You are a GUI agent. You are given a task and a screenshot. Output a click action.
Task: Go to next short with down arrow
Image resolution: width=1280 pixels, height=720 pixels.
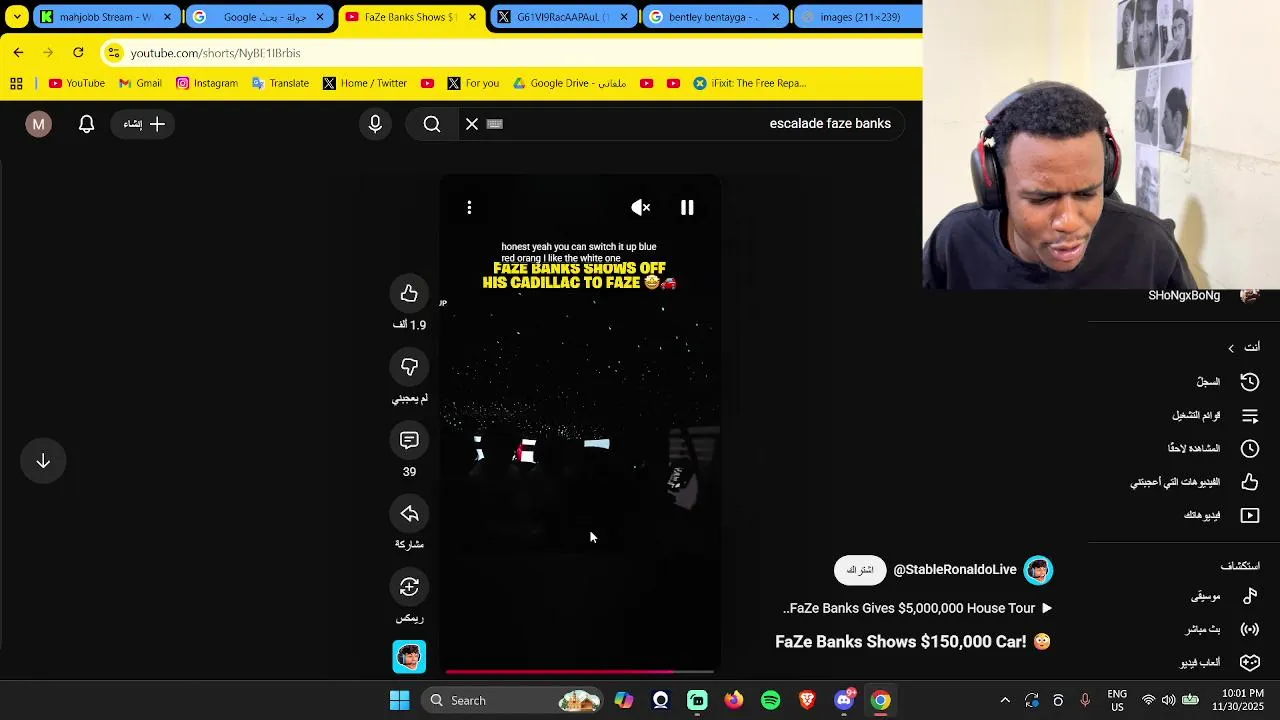pyautogui.click(x=43, y=461)
